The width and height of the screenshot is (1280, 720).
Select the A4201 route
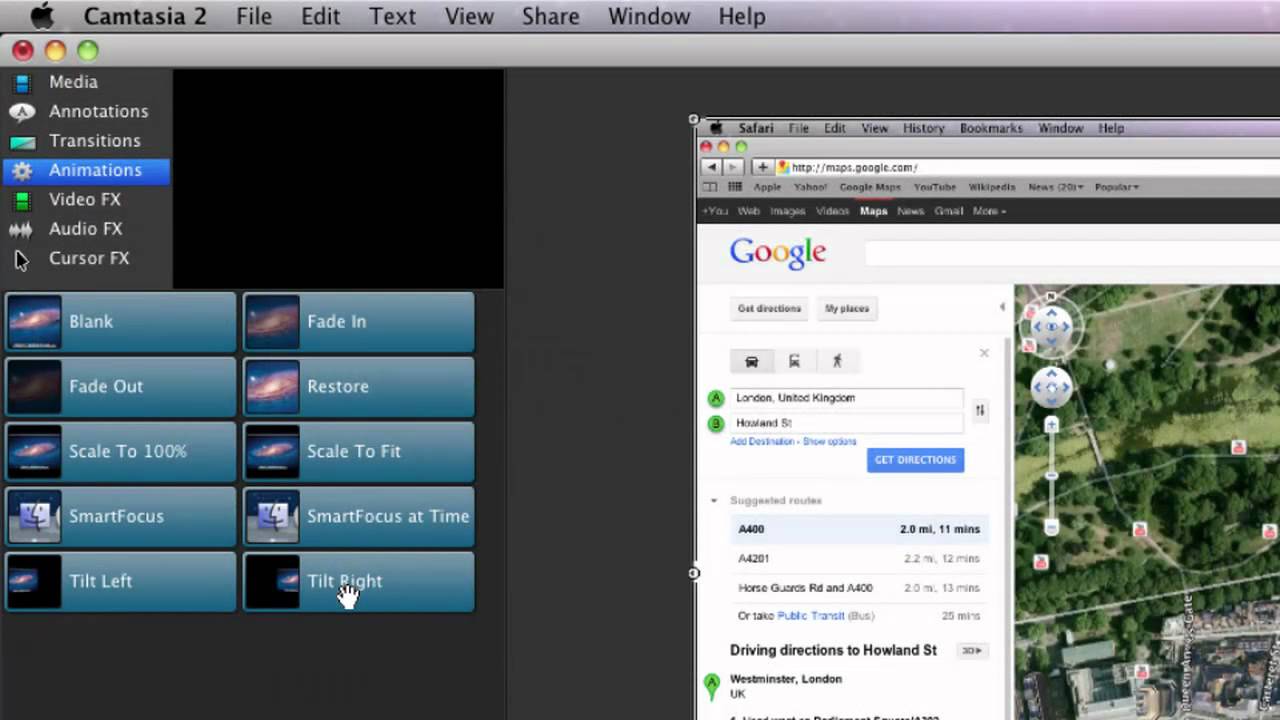pos(859,559)
